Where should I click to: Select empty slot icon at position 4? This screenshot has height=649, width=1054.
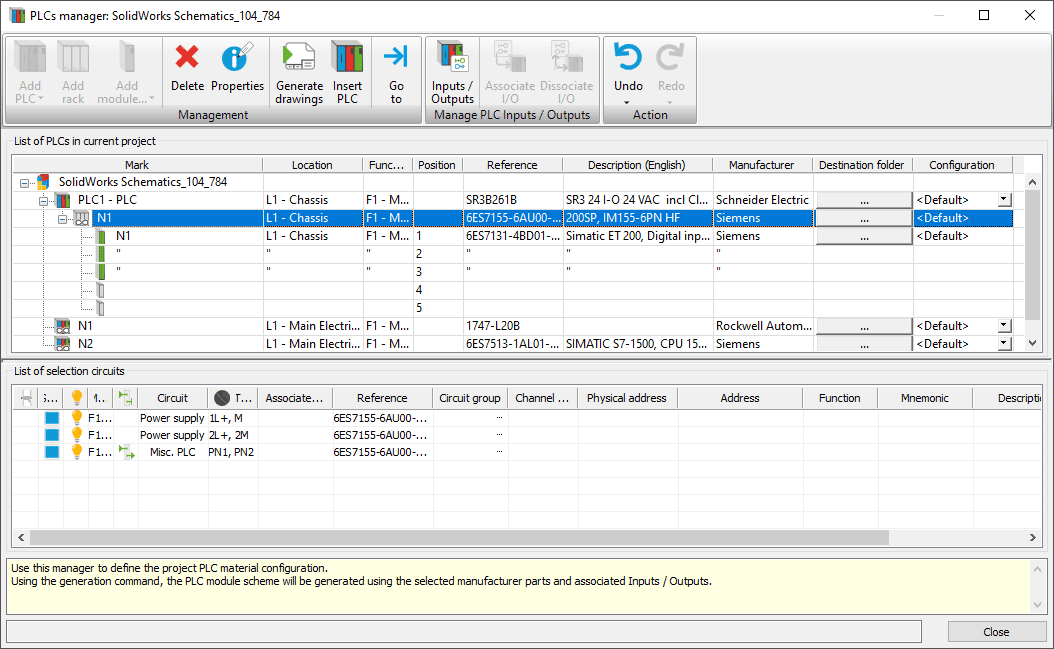pos(100,290)
